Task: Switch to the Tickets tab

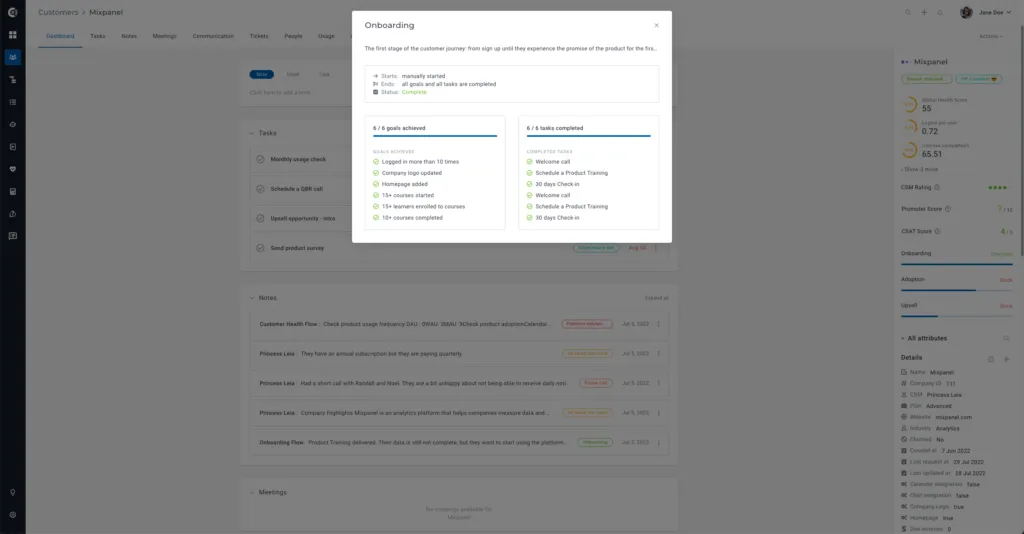Action: coord(259,36)
